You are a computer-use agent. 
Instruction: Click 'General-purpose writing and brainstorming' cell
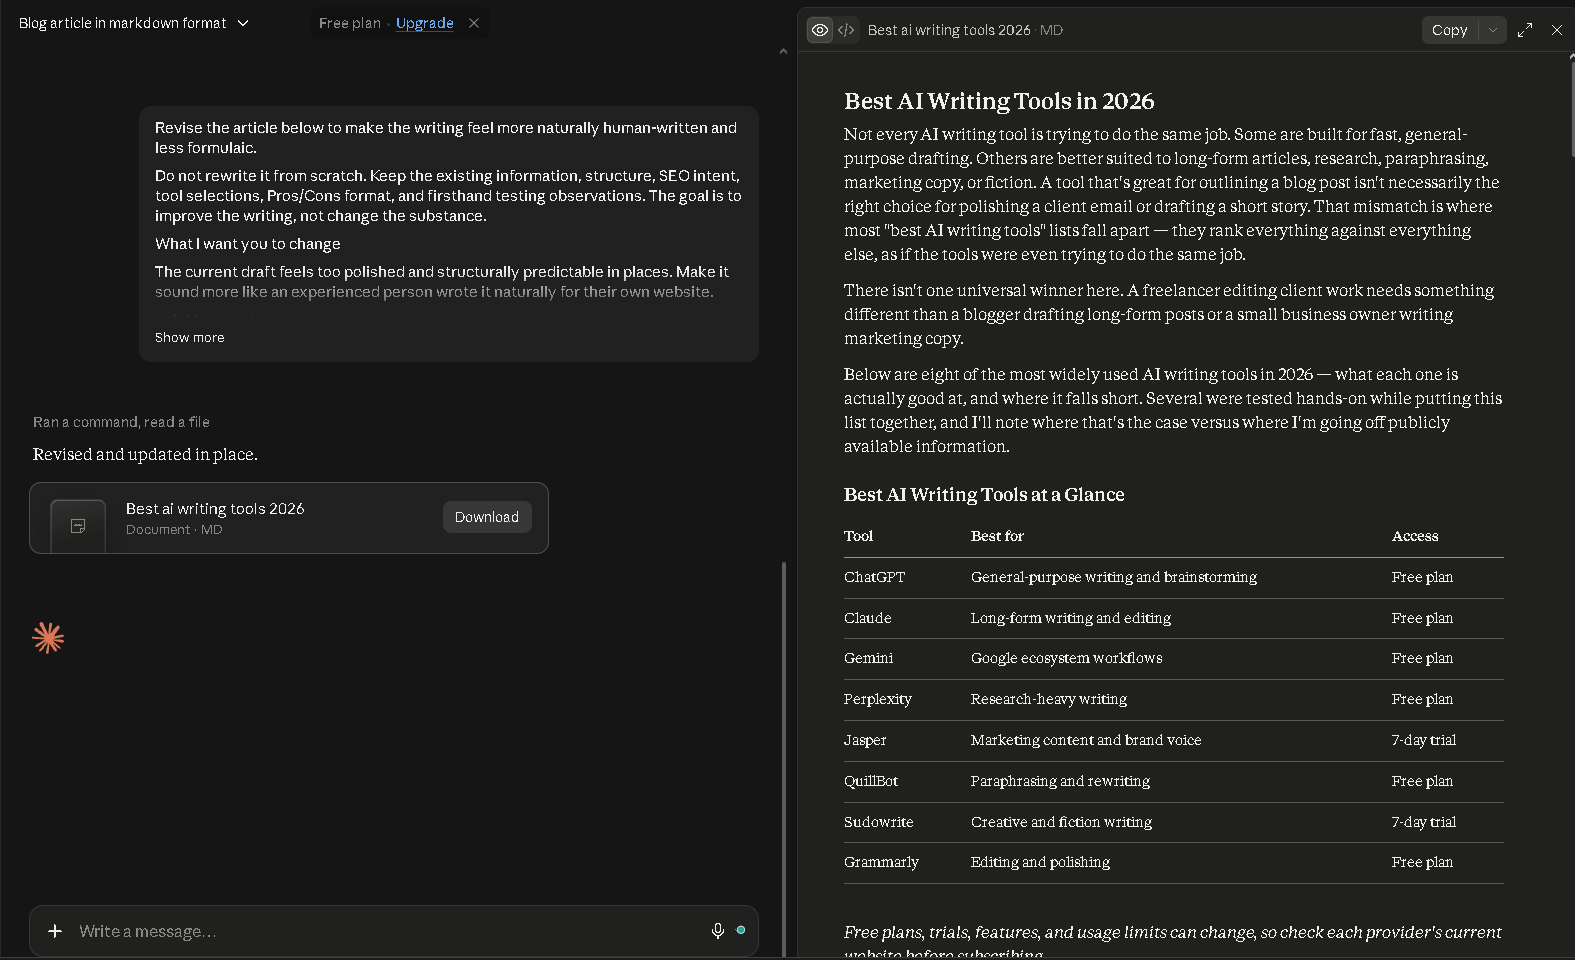point(1113,578)
